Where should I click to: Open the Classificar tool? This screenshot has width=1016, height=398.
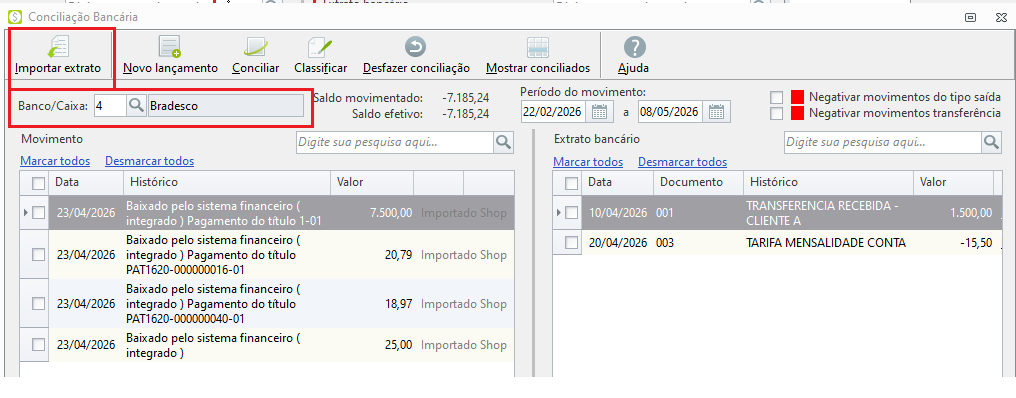click(320, 54)
